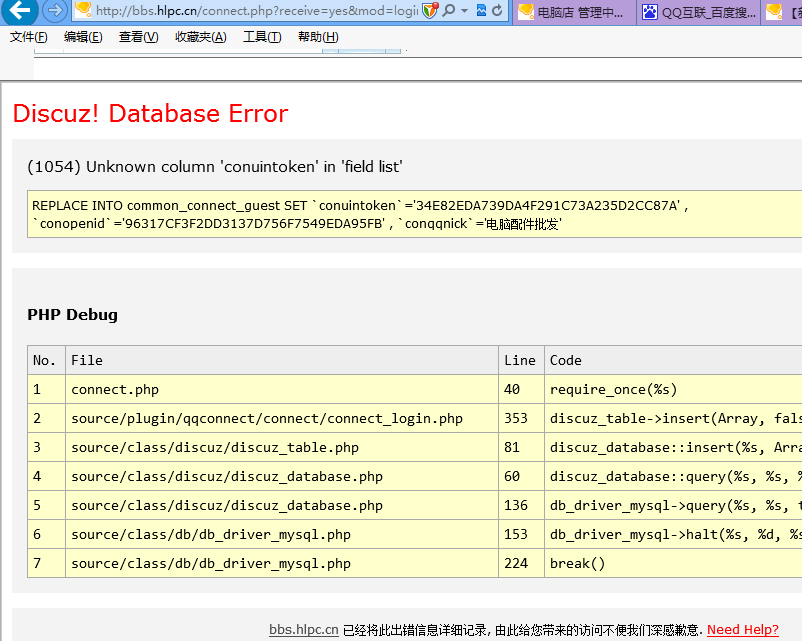Follow the bbs.hlpc.cn footer link
The width and height of the screenshot is (802, 641).
pos(304,630)
